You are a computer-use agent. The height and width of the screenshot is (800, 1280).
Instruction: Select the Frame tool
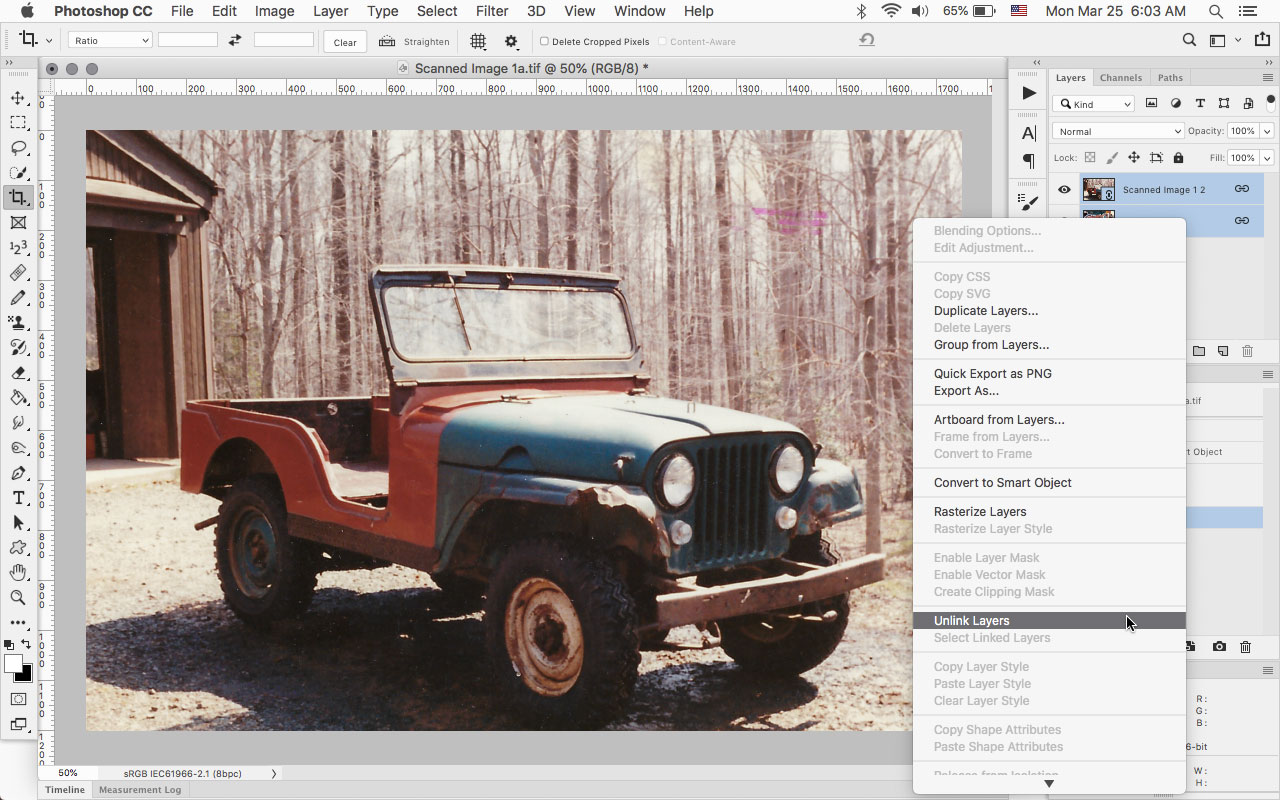[x=18, y=223]
